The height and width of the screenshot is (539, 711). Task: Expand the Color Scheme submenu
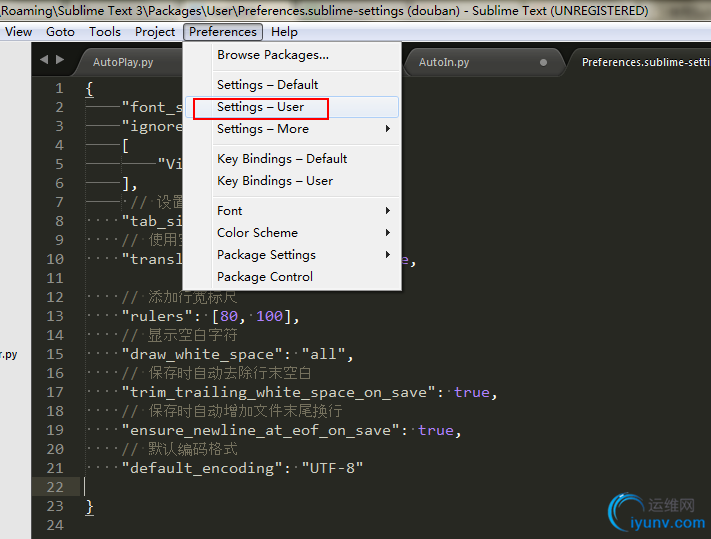coord(292,233)
